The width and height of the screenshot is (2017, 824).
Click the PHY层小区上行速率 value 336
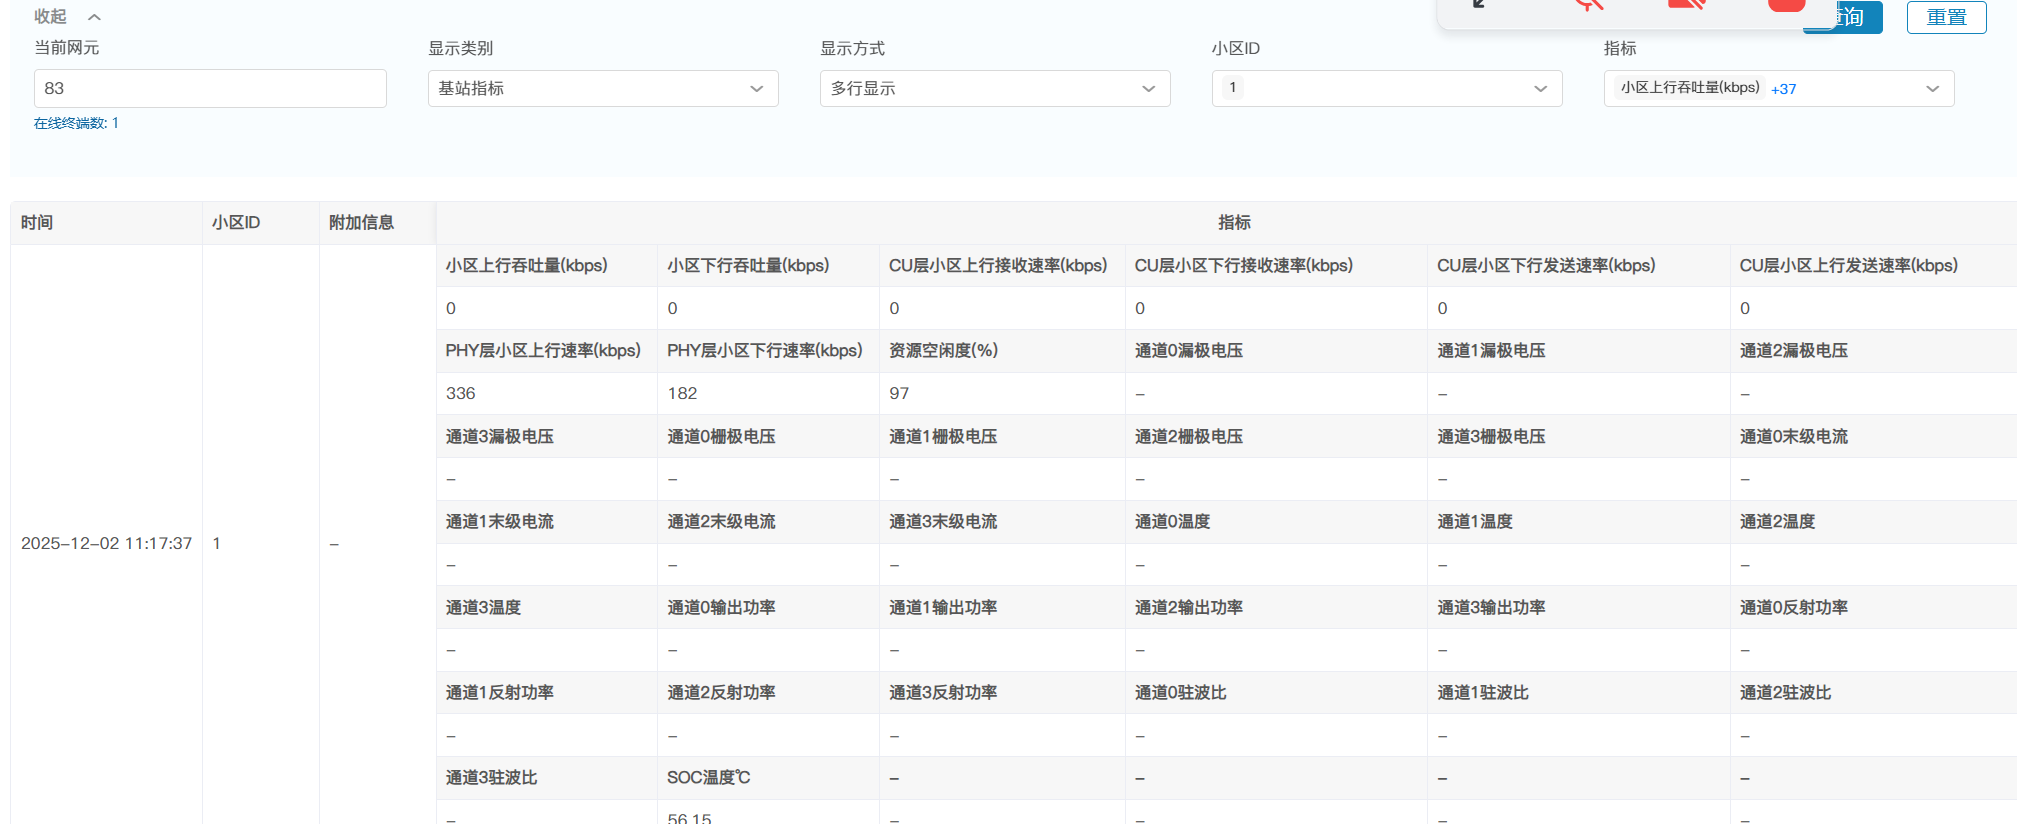[x=461, y=394]
